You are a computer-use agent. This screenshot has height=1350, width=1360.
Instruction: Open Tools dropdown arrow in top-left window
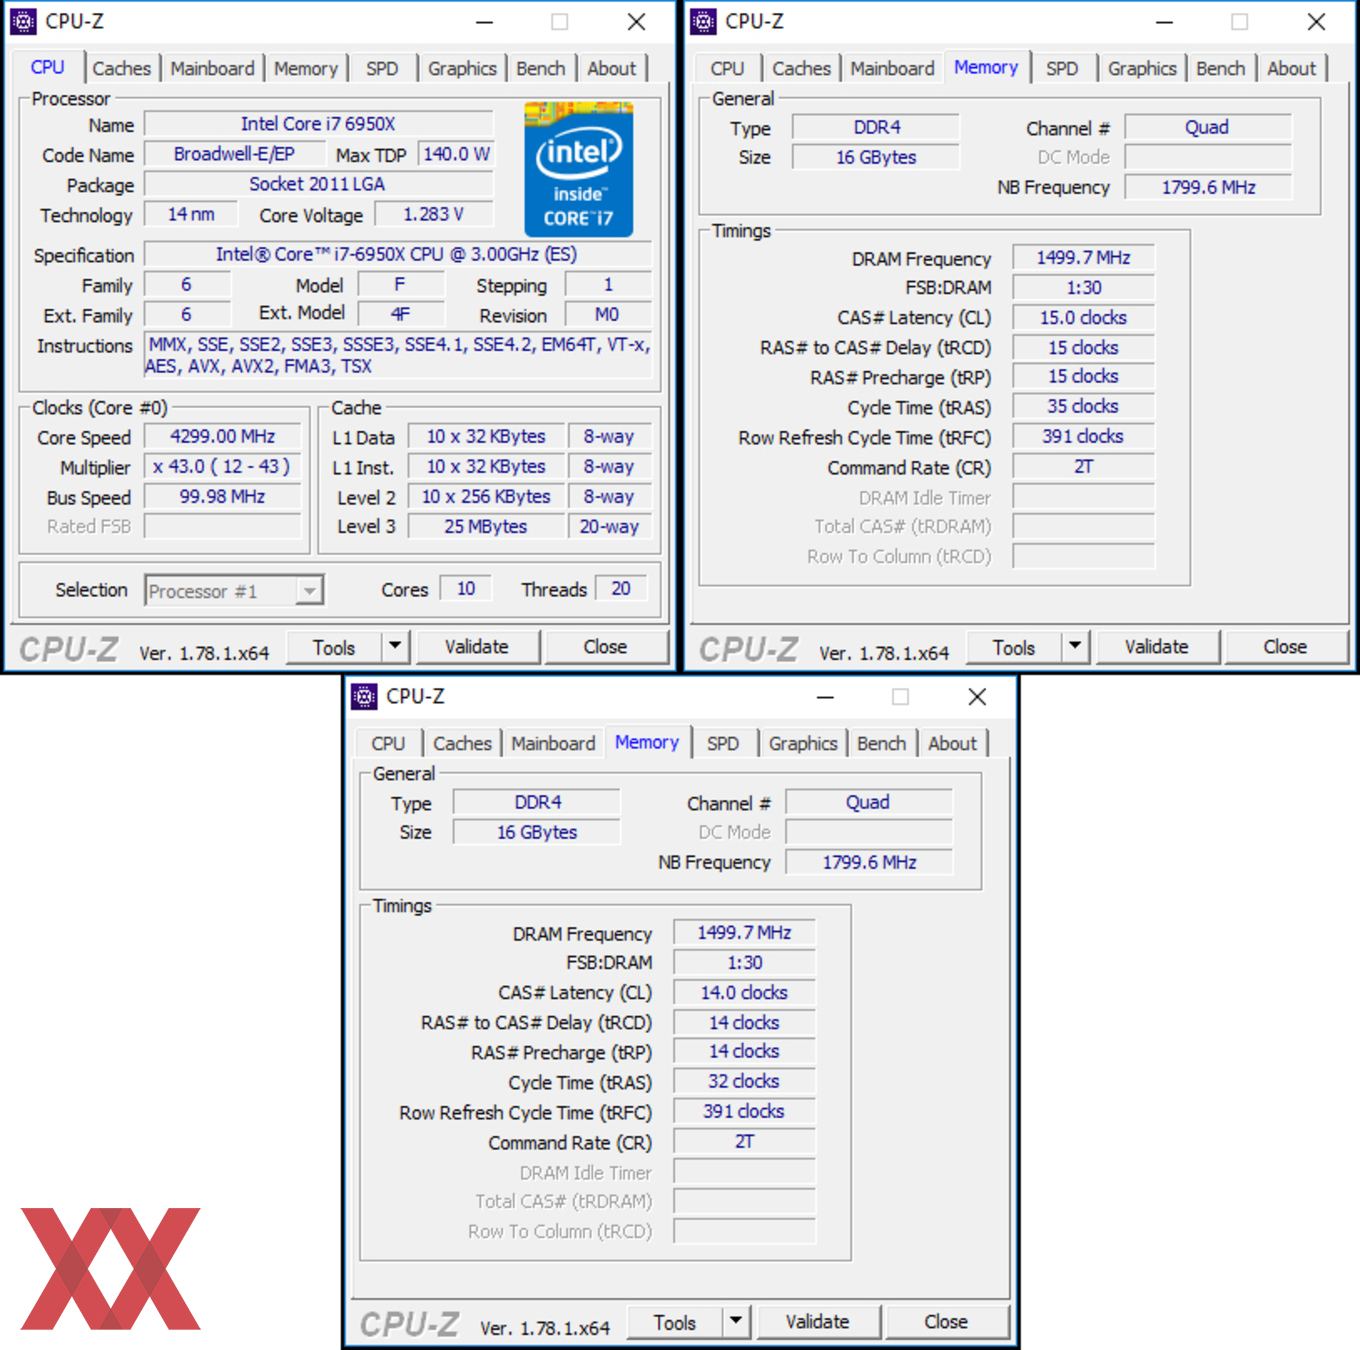pos(396,647)
